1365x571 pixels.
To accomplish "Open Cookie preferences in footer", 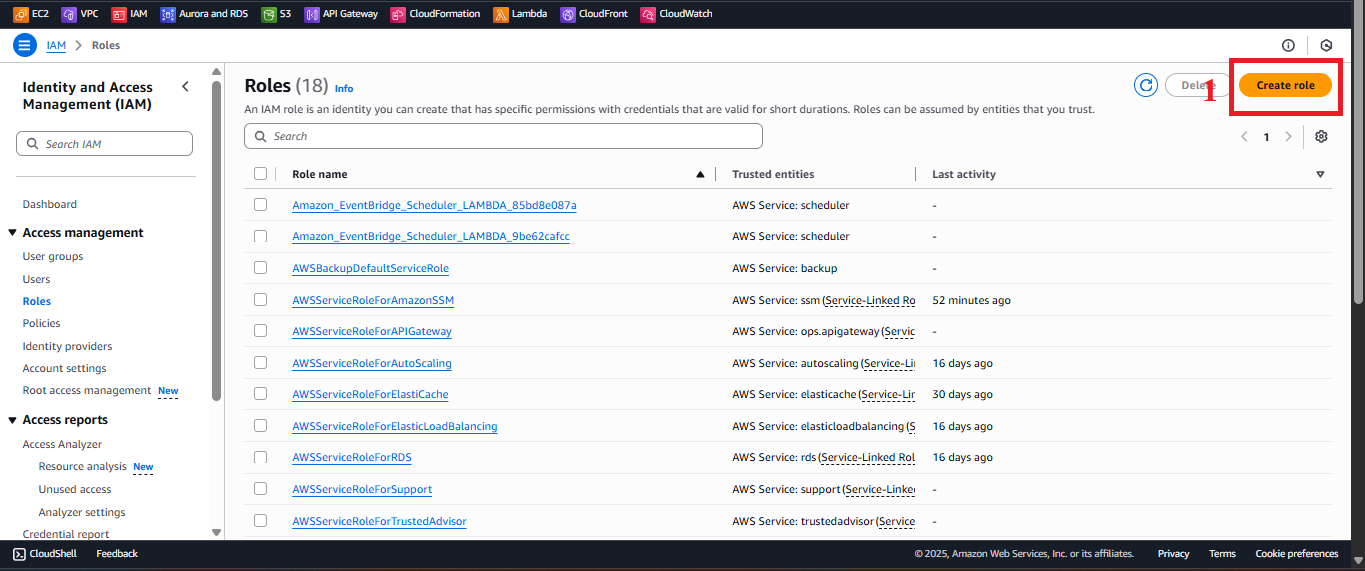I will tap(1297, 554).
